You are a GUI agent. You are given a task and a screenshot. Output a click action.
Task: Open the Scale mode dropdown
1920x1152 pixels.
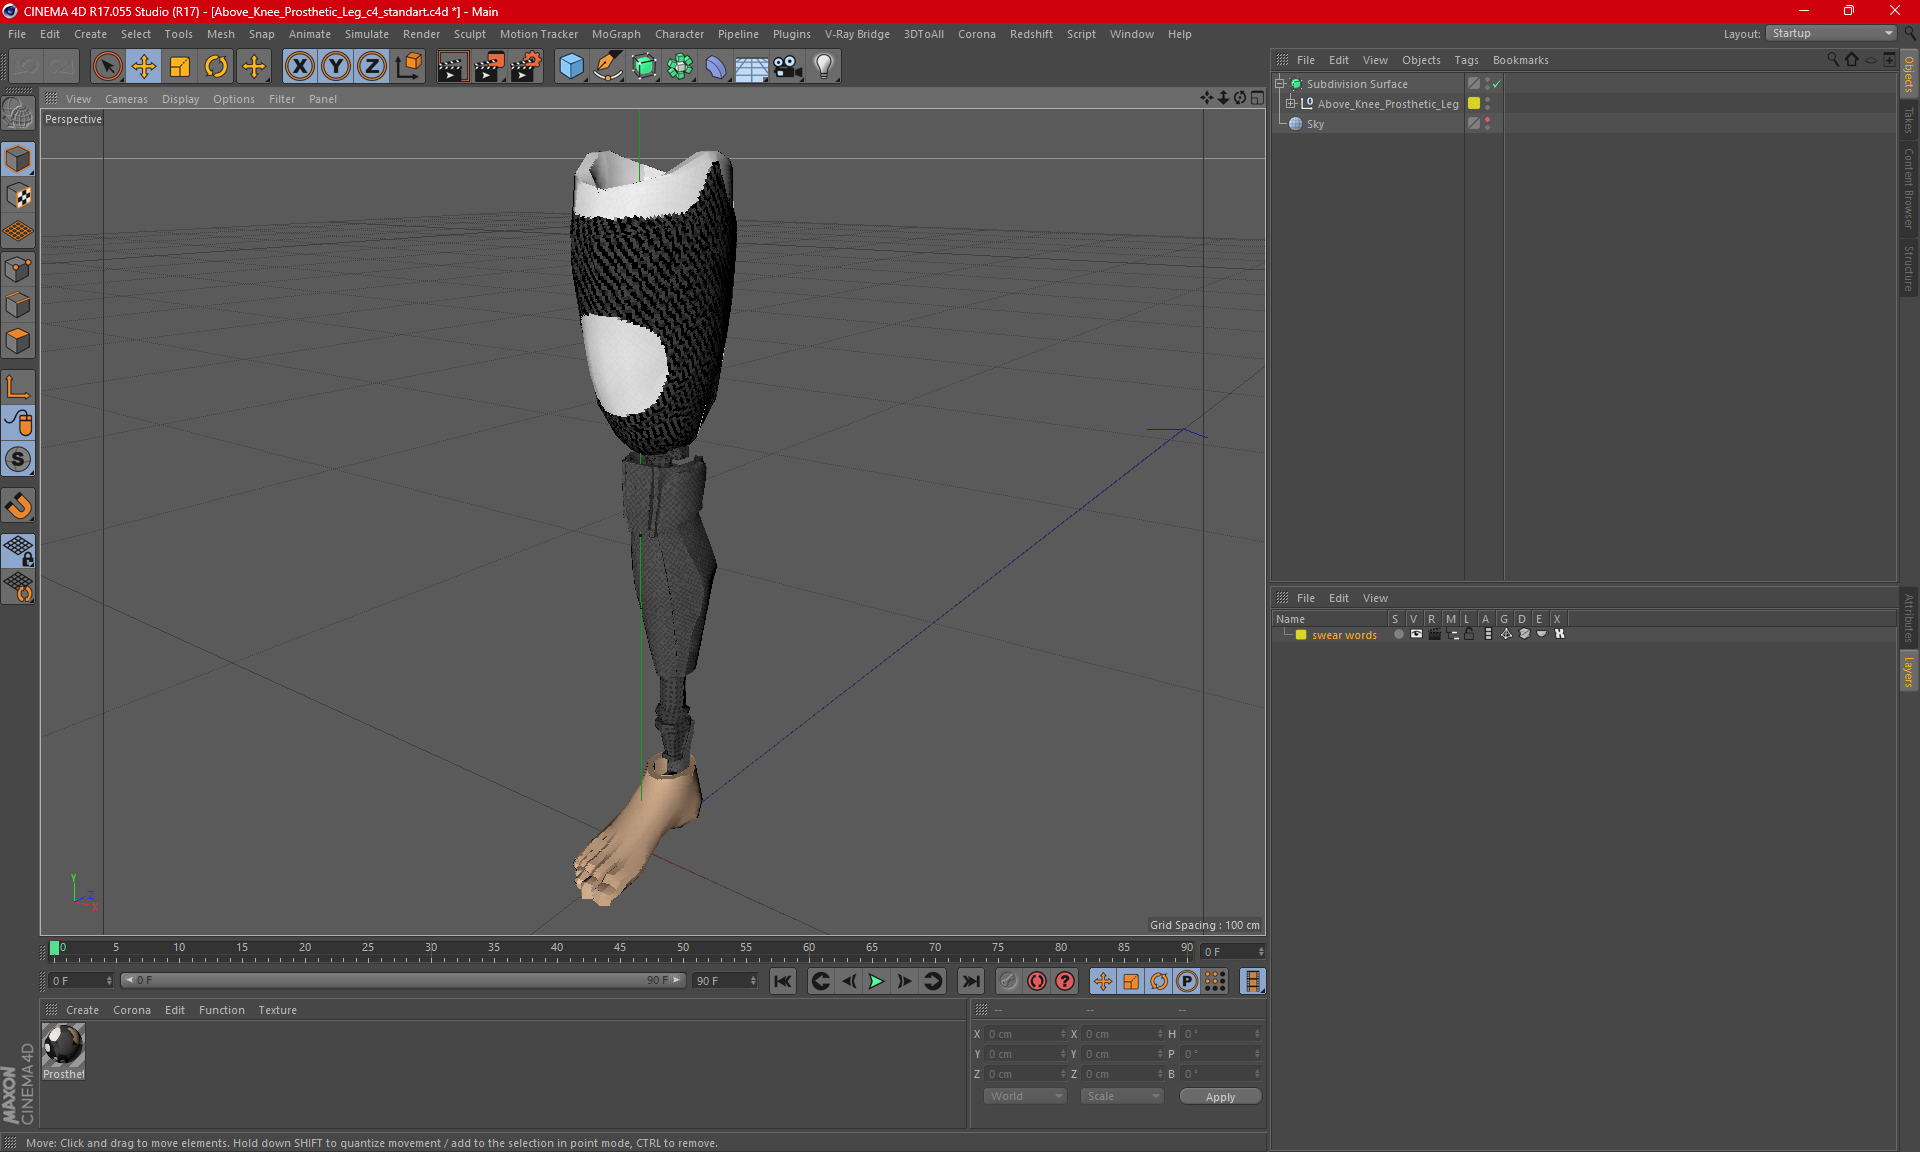click(x=1121, y=1096)
